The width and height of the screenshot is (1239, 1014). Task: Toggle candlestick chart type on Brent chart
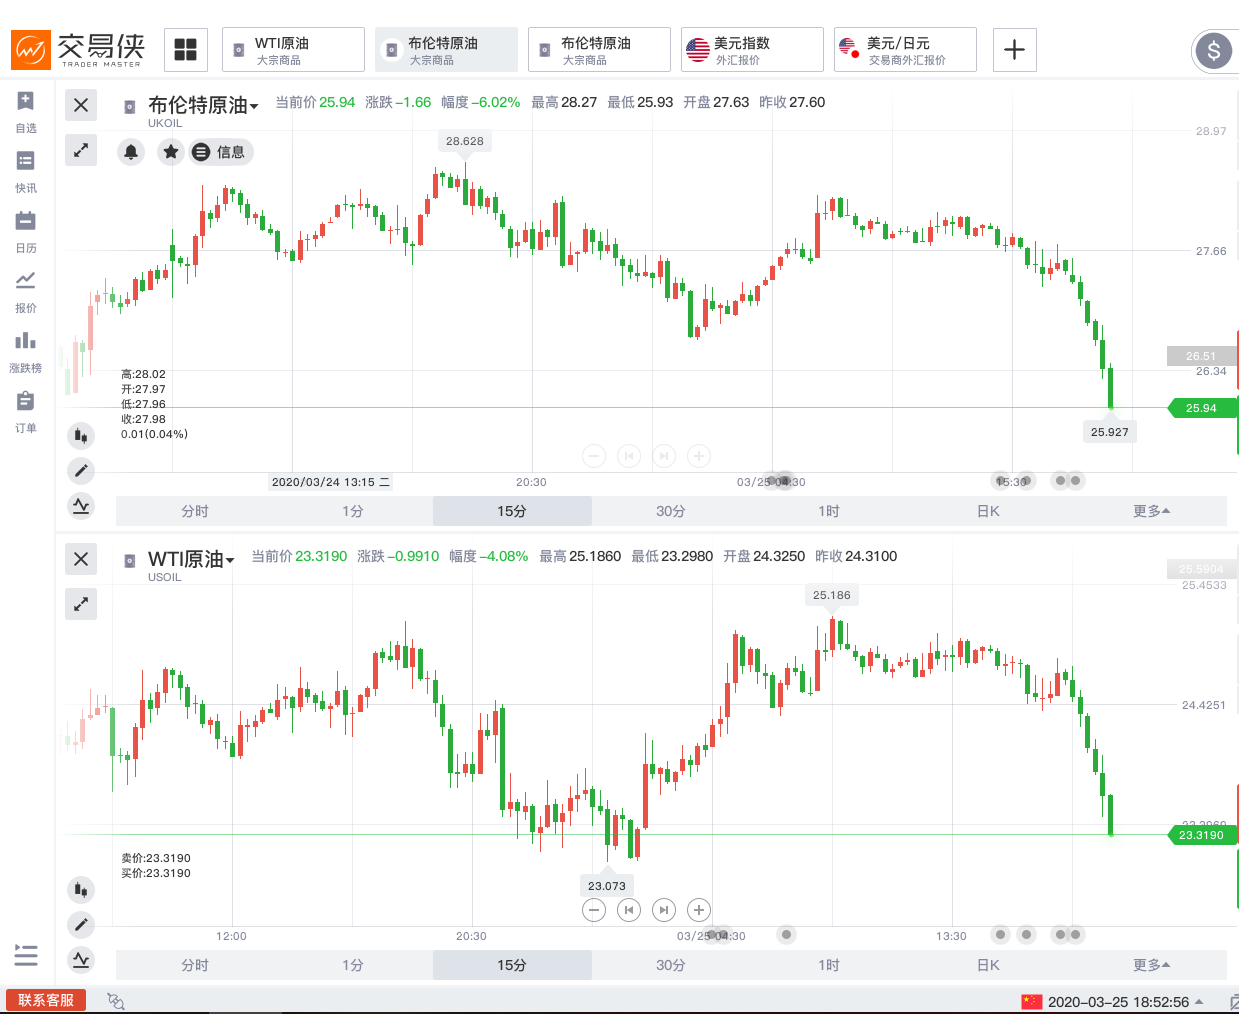click(81, 435)
